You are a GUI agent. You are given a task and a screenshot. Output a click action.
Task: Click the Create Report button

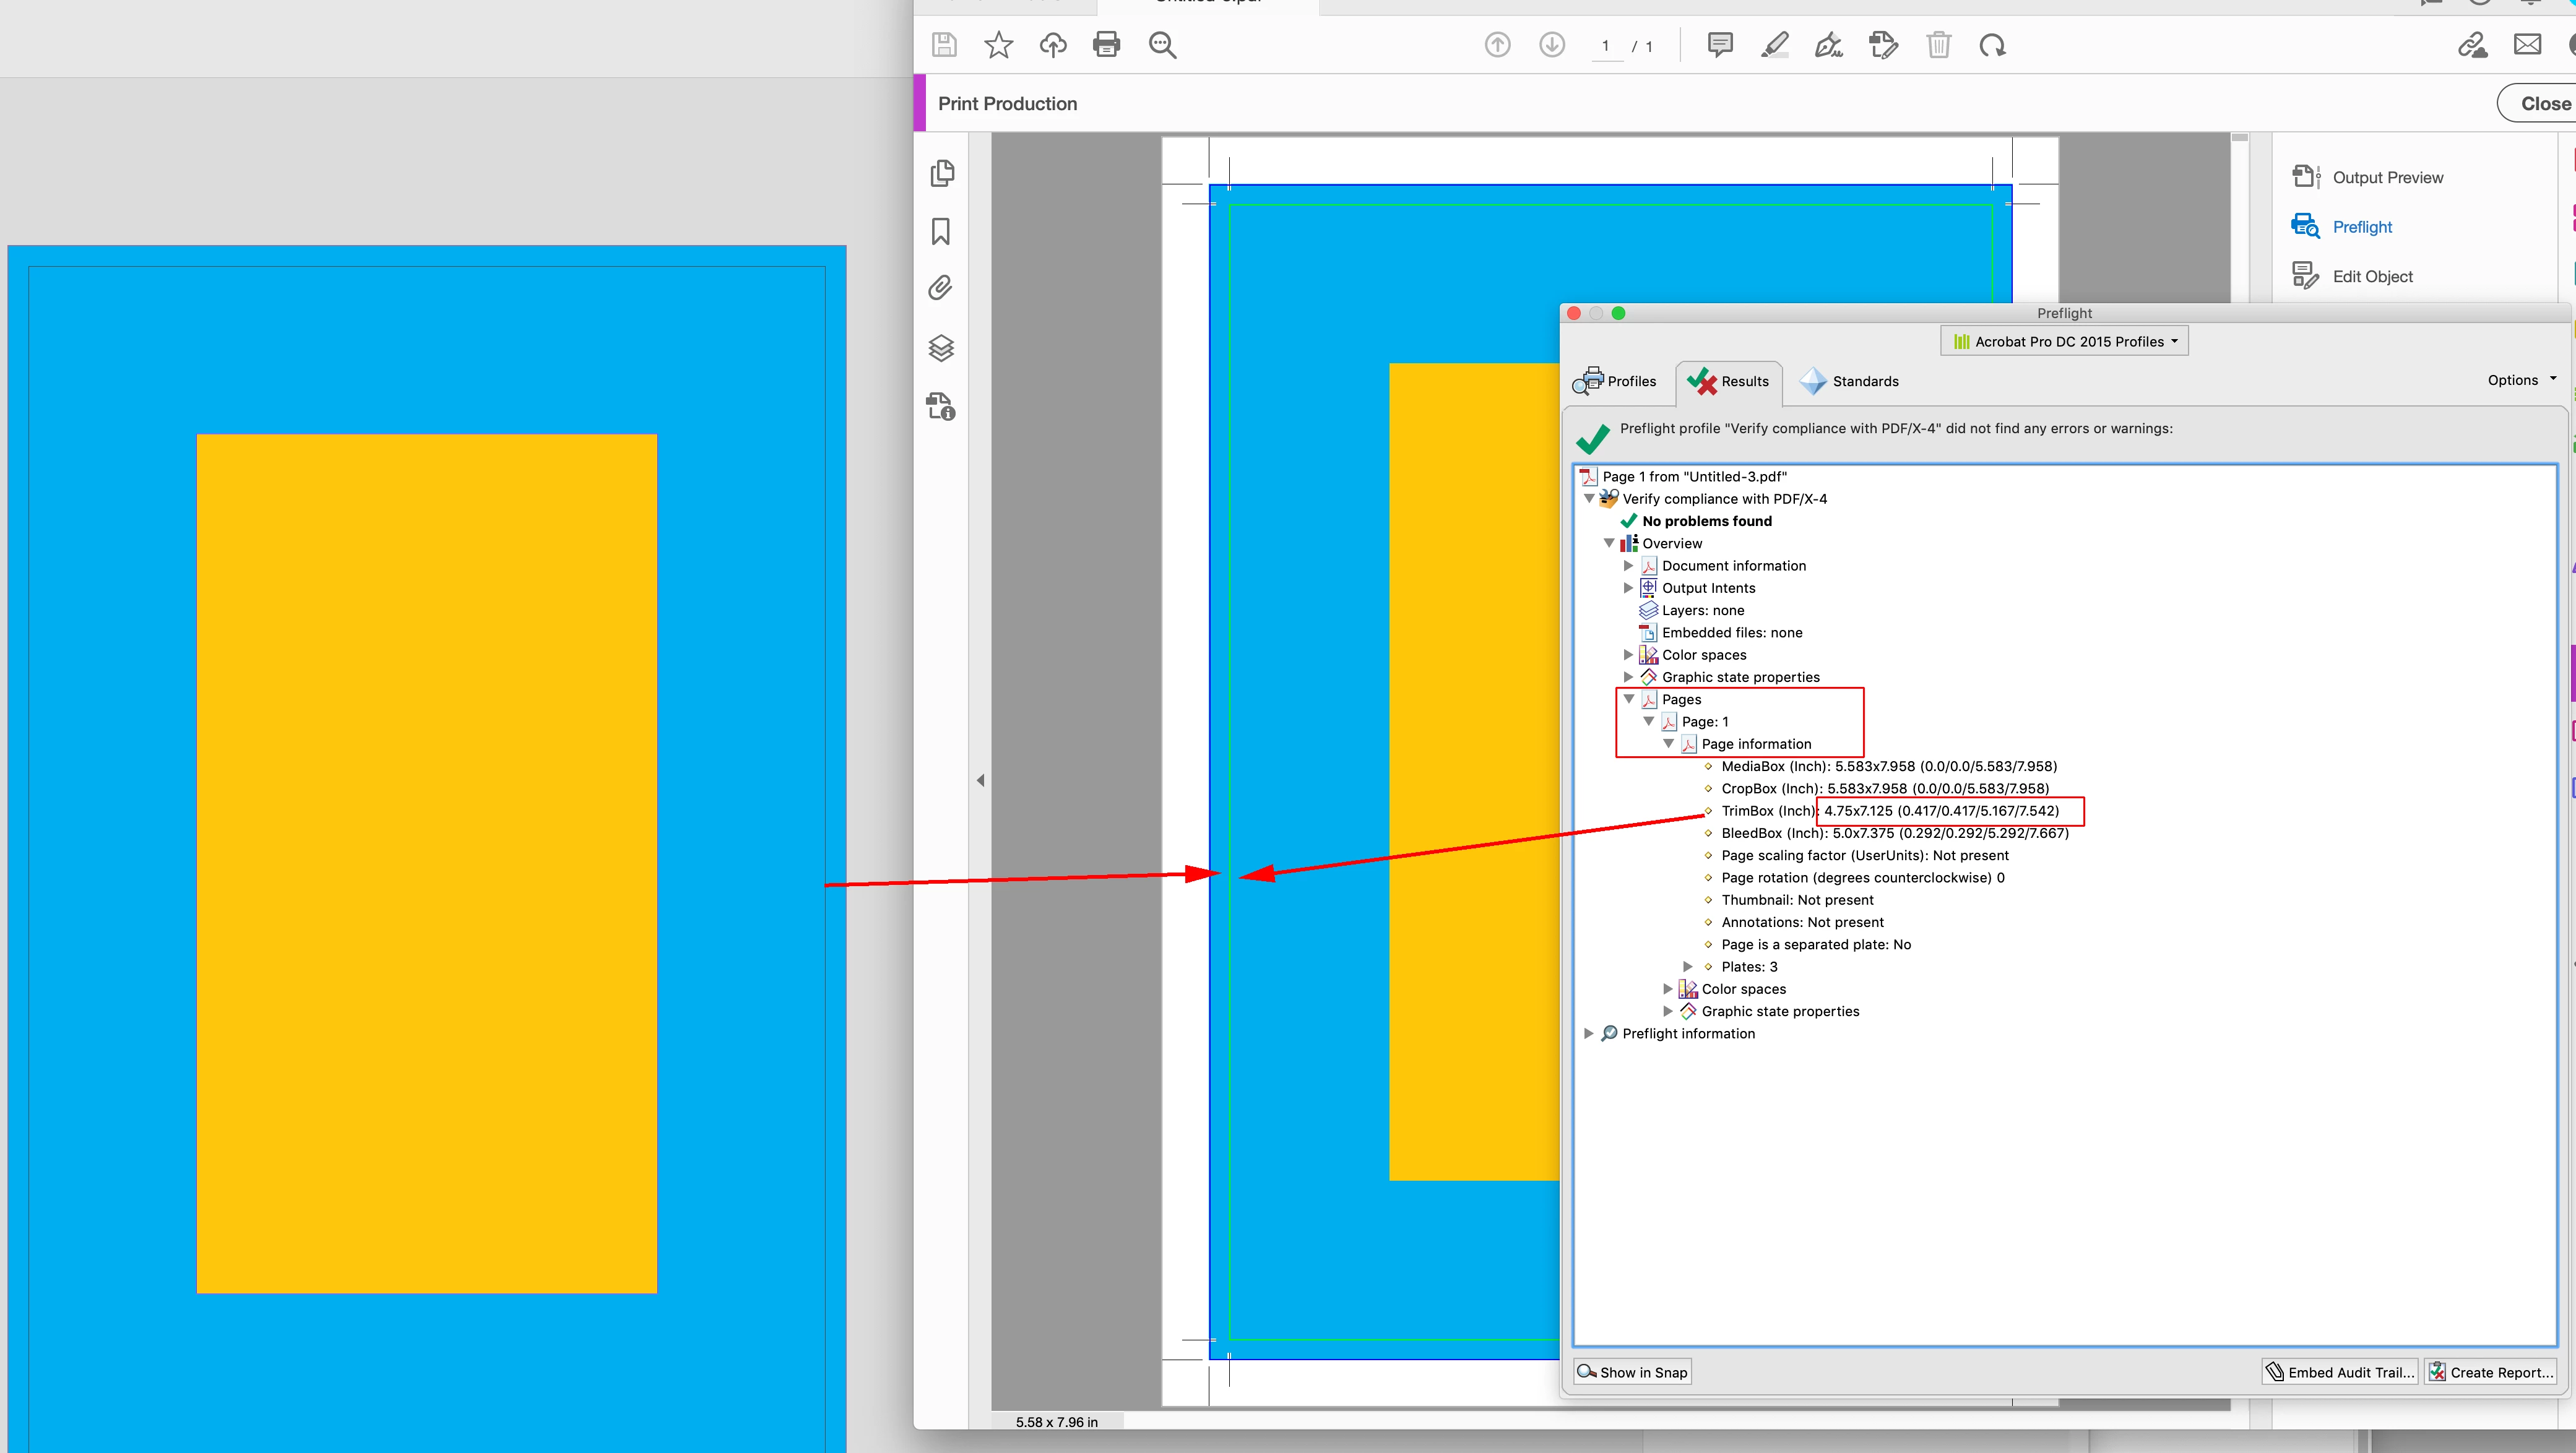coord(2490,1372)
